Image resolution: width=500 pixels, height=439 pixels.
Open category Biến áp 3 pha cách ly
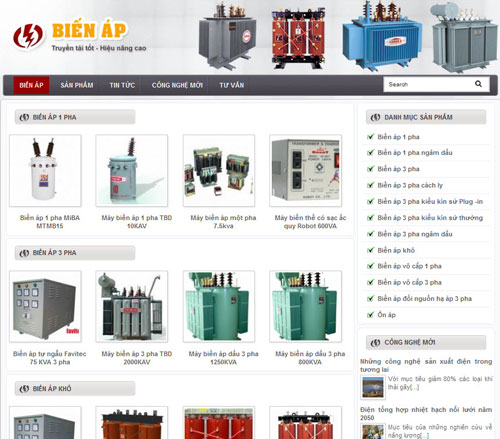click(410, 185)
